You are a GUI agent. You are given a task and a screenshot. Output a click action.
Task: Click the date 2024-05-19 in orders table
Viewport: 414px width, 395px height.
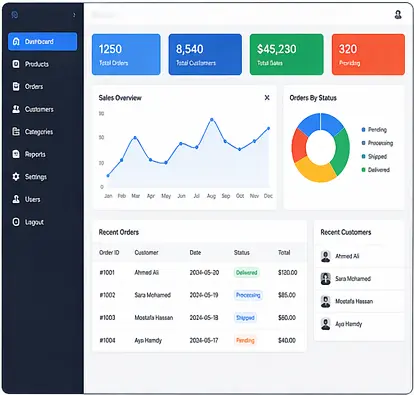point(204,295)
